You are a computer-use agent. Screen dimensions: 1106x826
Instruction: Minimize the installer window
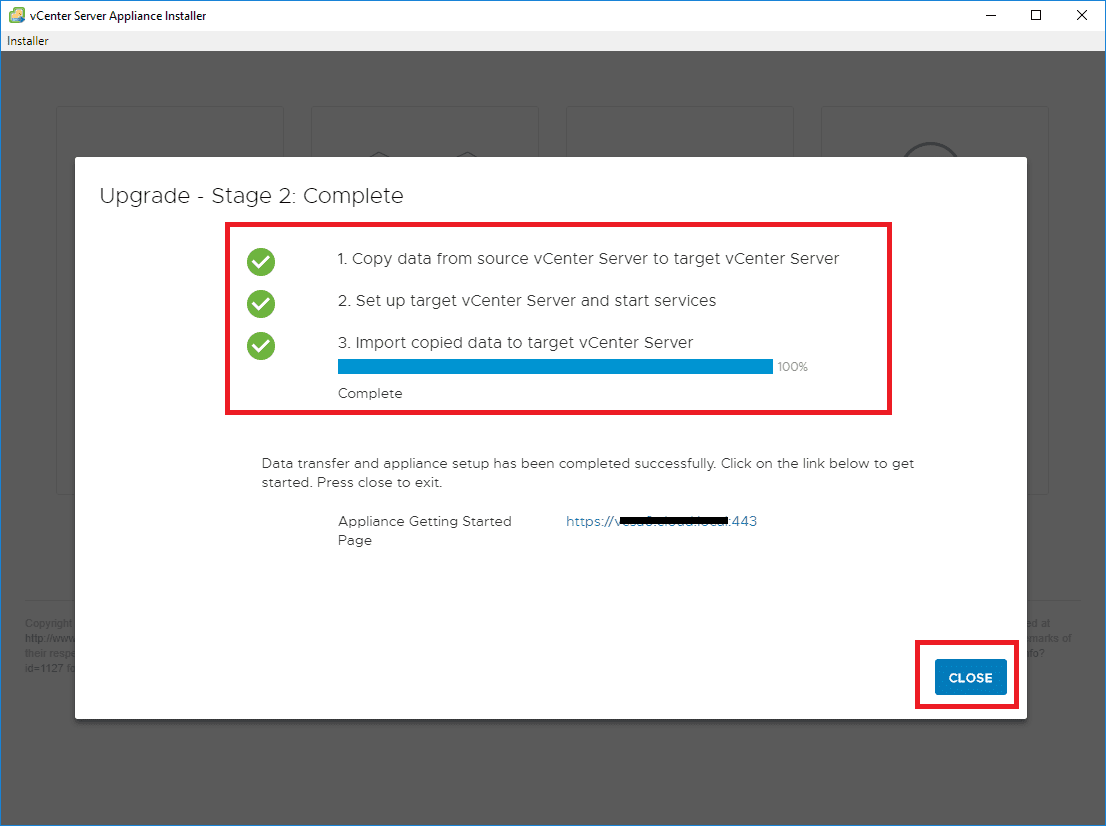pos(991,15)
